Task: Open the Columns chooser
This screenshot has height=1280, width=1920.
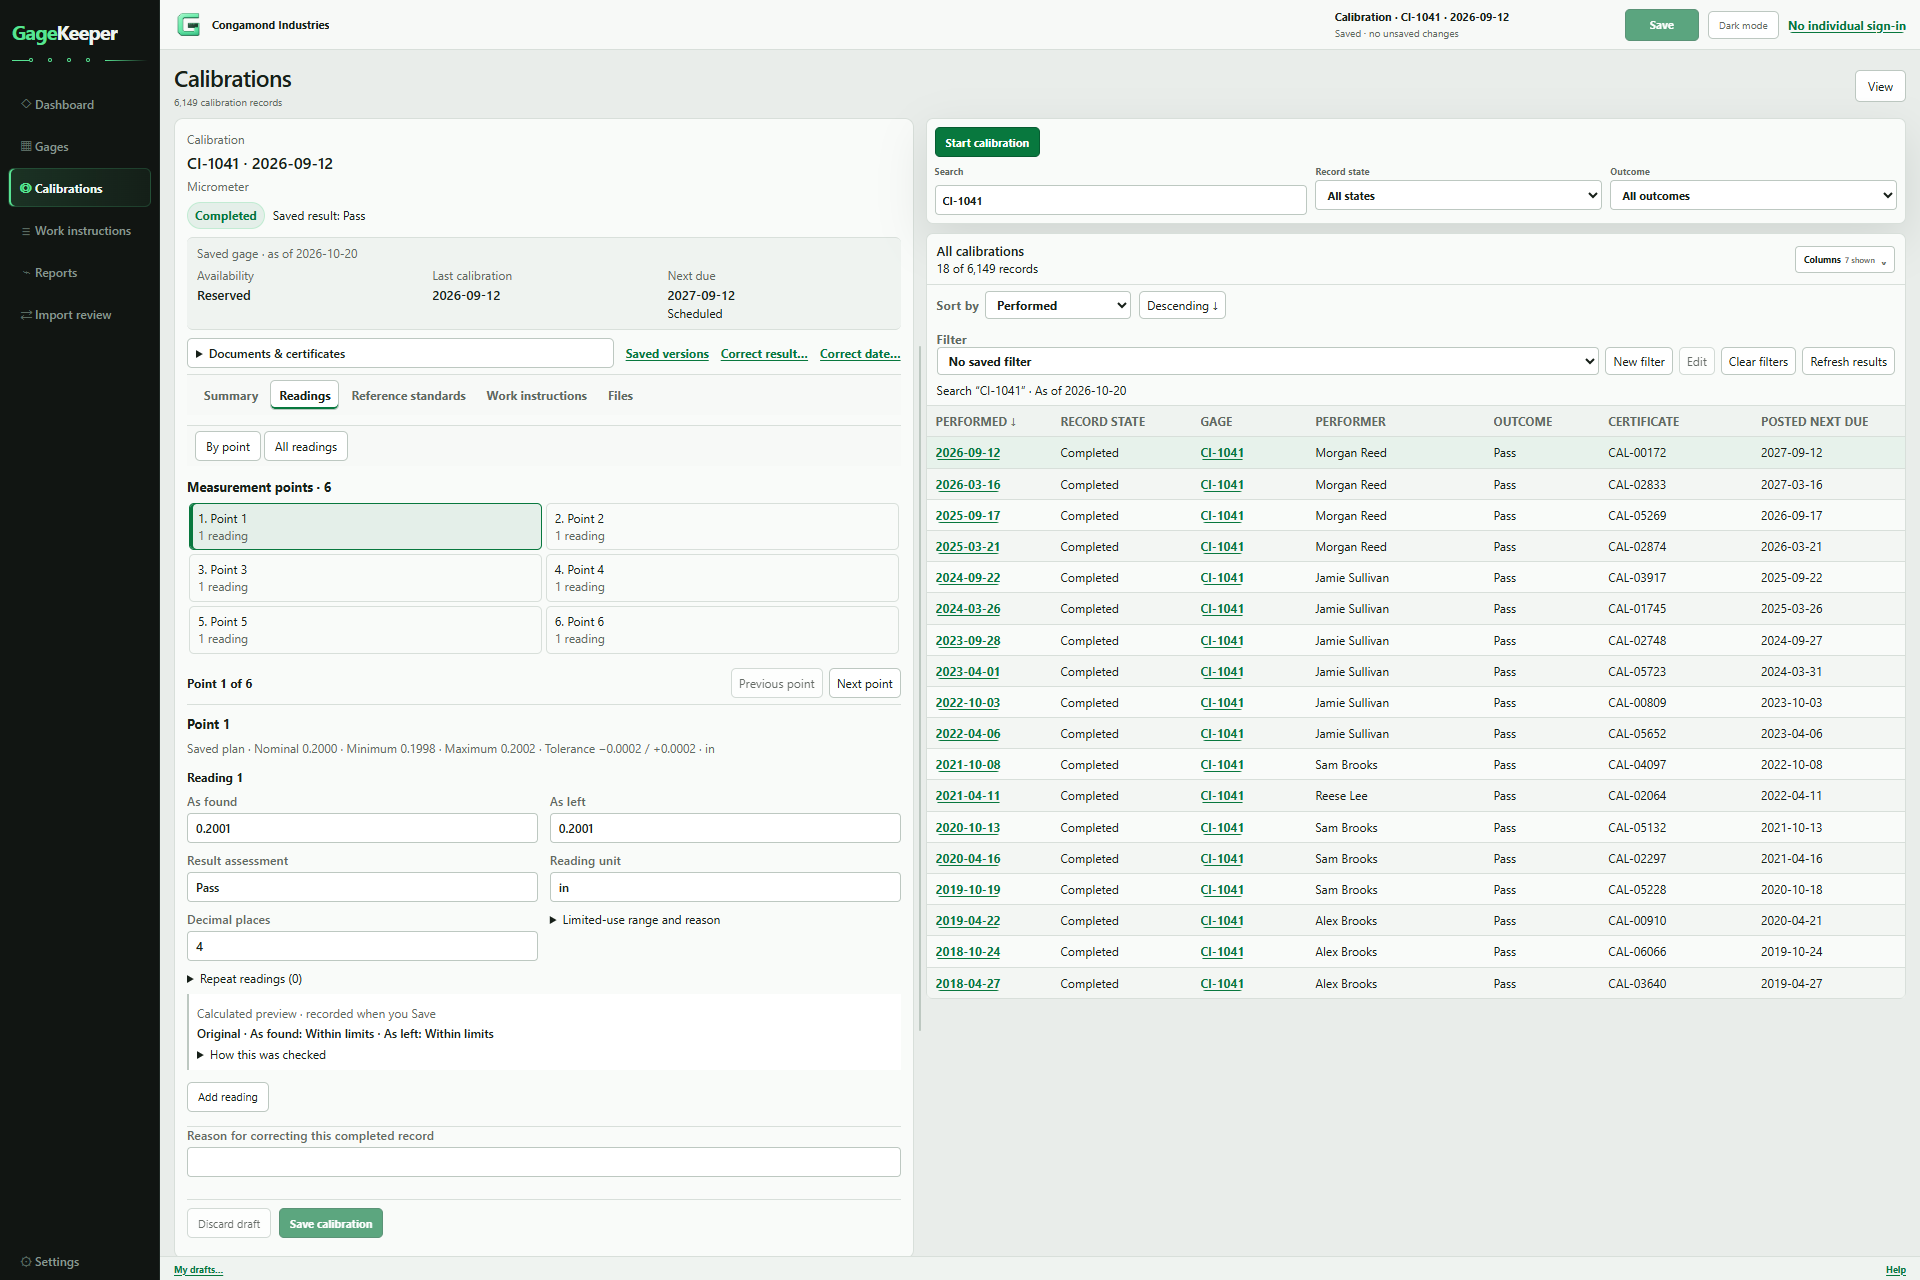Action: click(1845, 260)
